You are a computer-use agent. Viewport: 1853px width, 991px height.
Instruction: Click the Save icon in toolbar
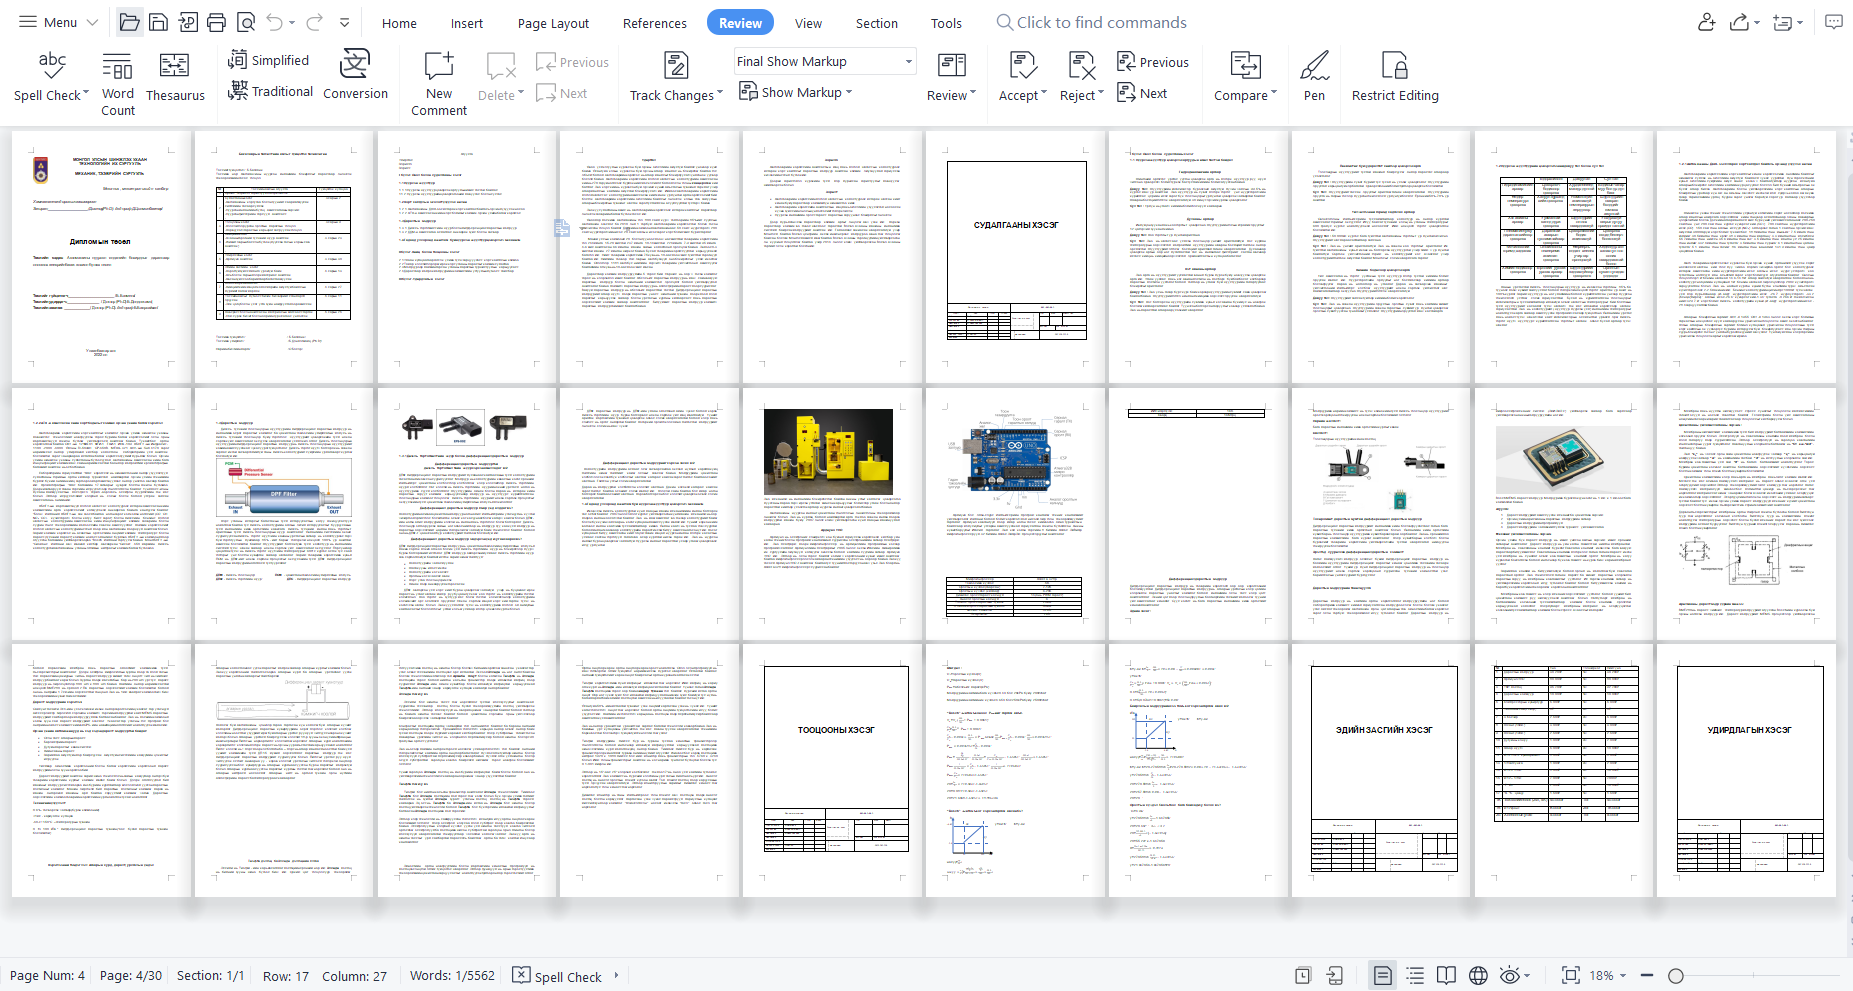point(158,23)
